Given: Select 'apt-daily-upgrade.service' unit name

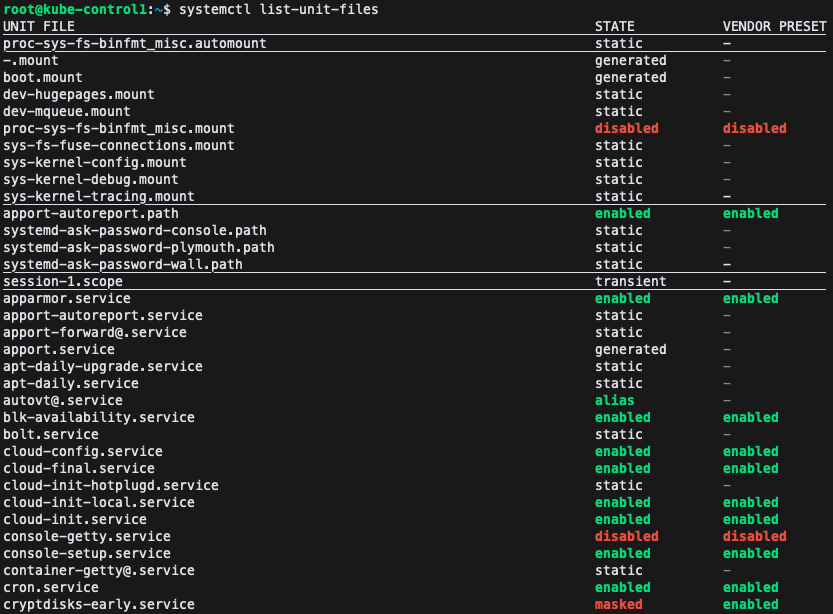Looking at the screenshot, I should [x=103, y=366].
